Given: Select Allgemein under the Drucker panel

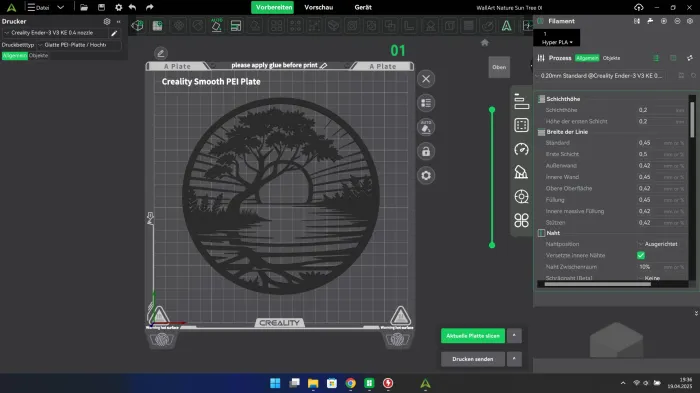Looking at the screenshot, I should pyautogui.click(x=15, y=55).
